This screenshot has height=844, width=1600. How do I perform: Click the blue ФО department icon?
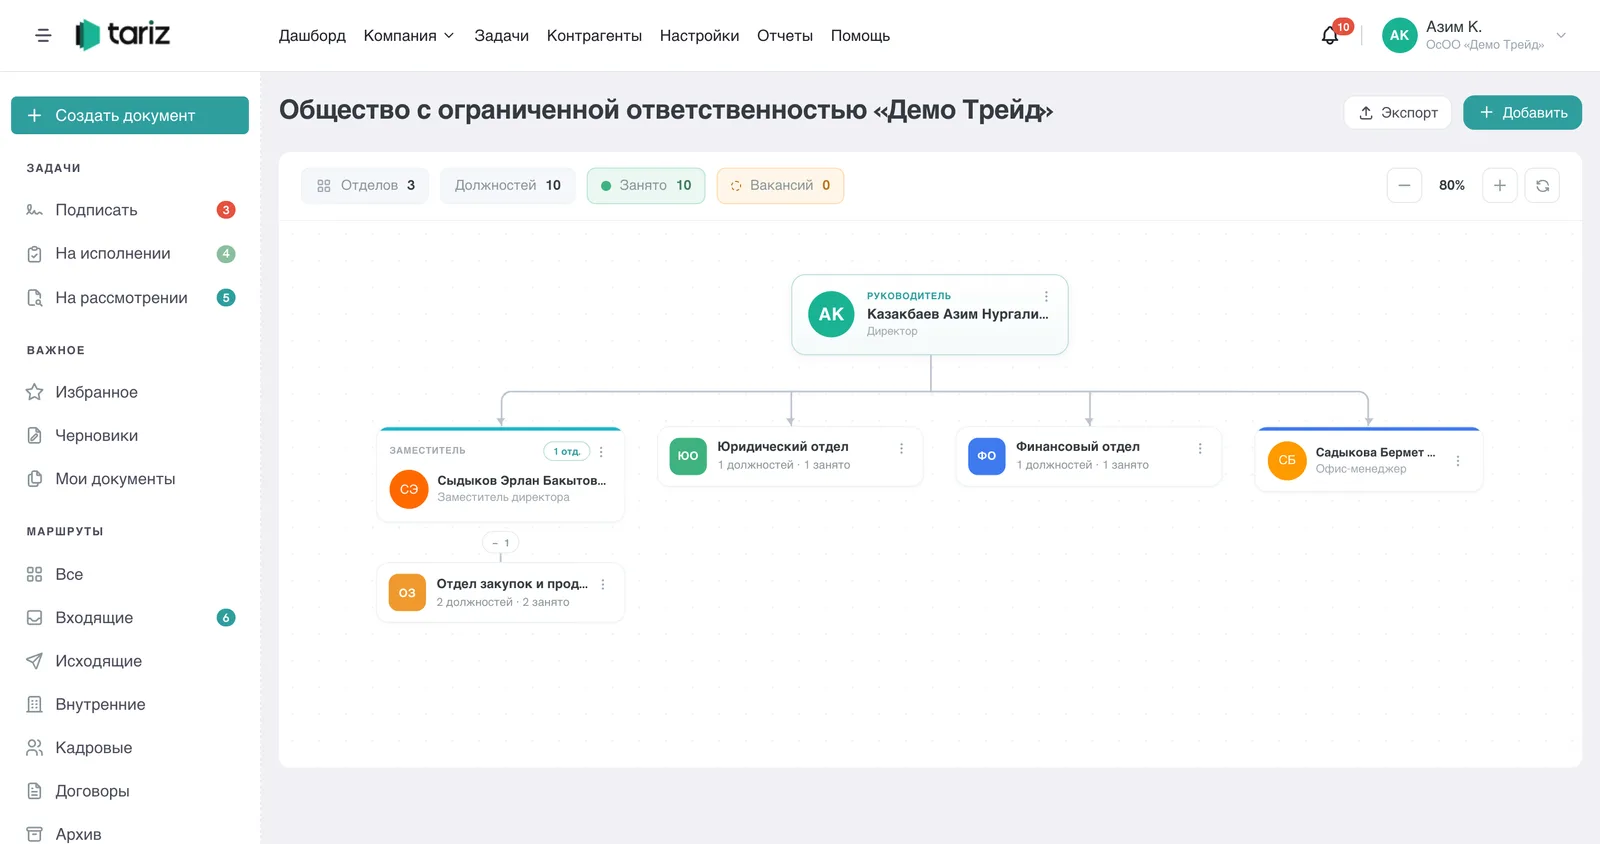(x=987, y=456)
